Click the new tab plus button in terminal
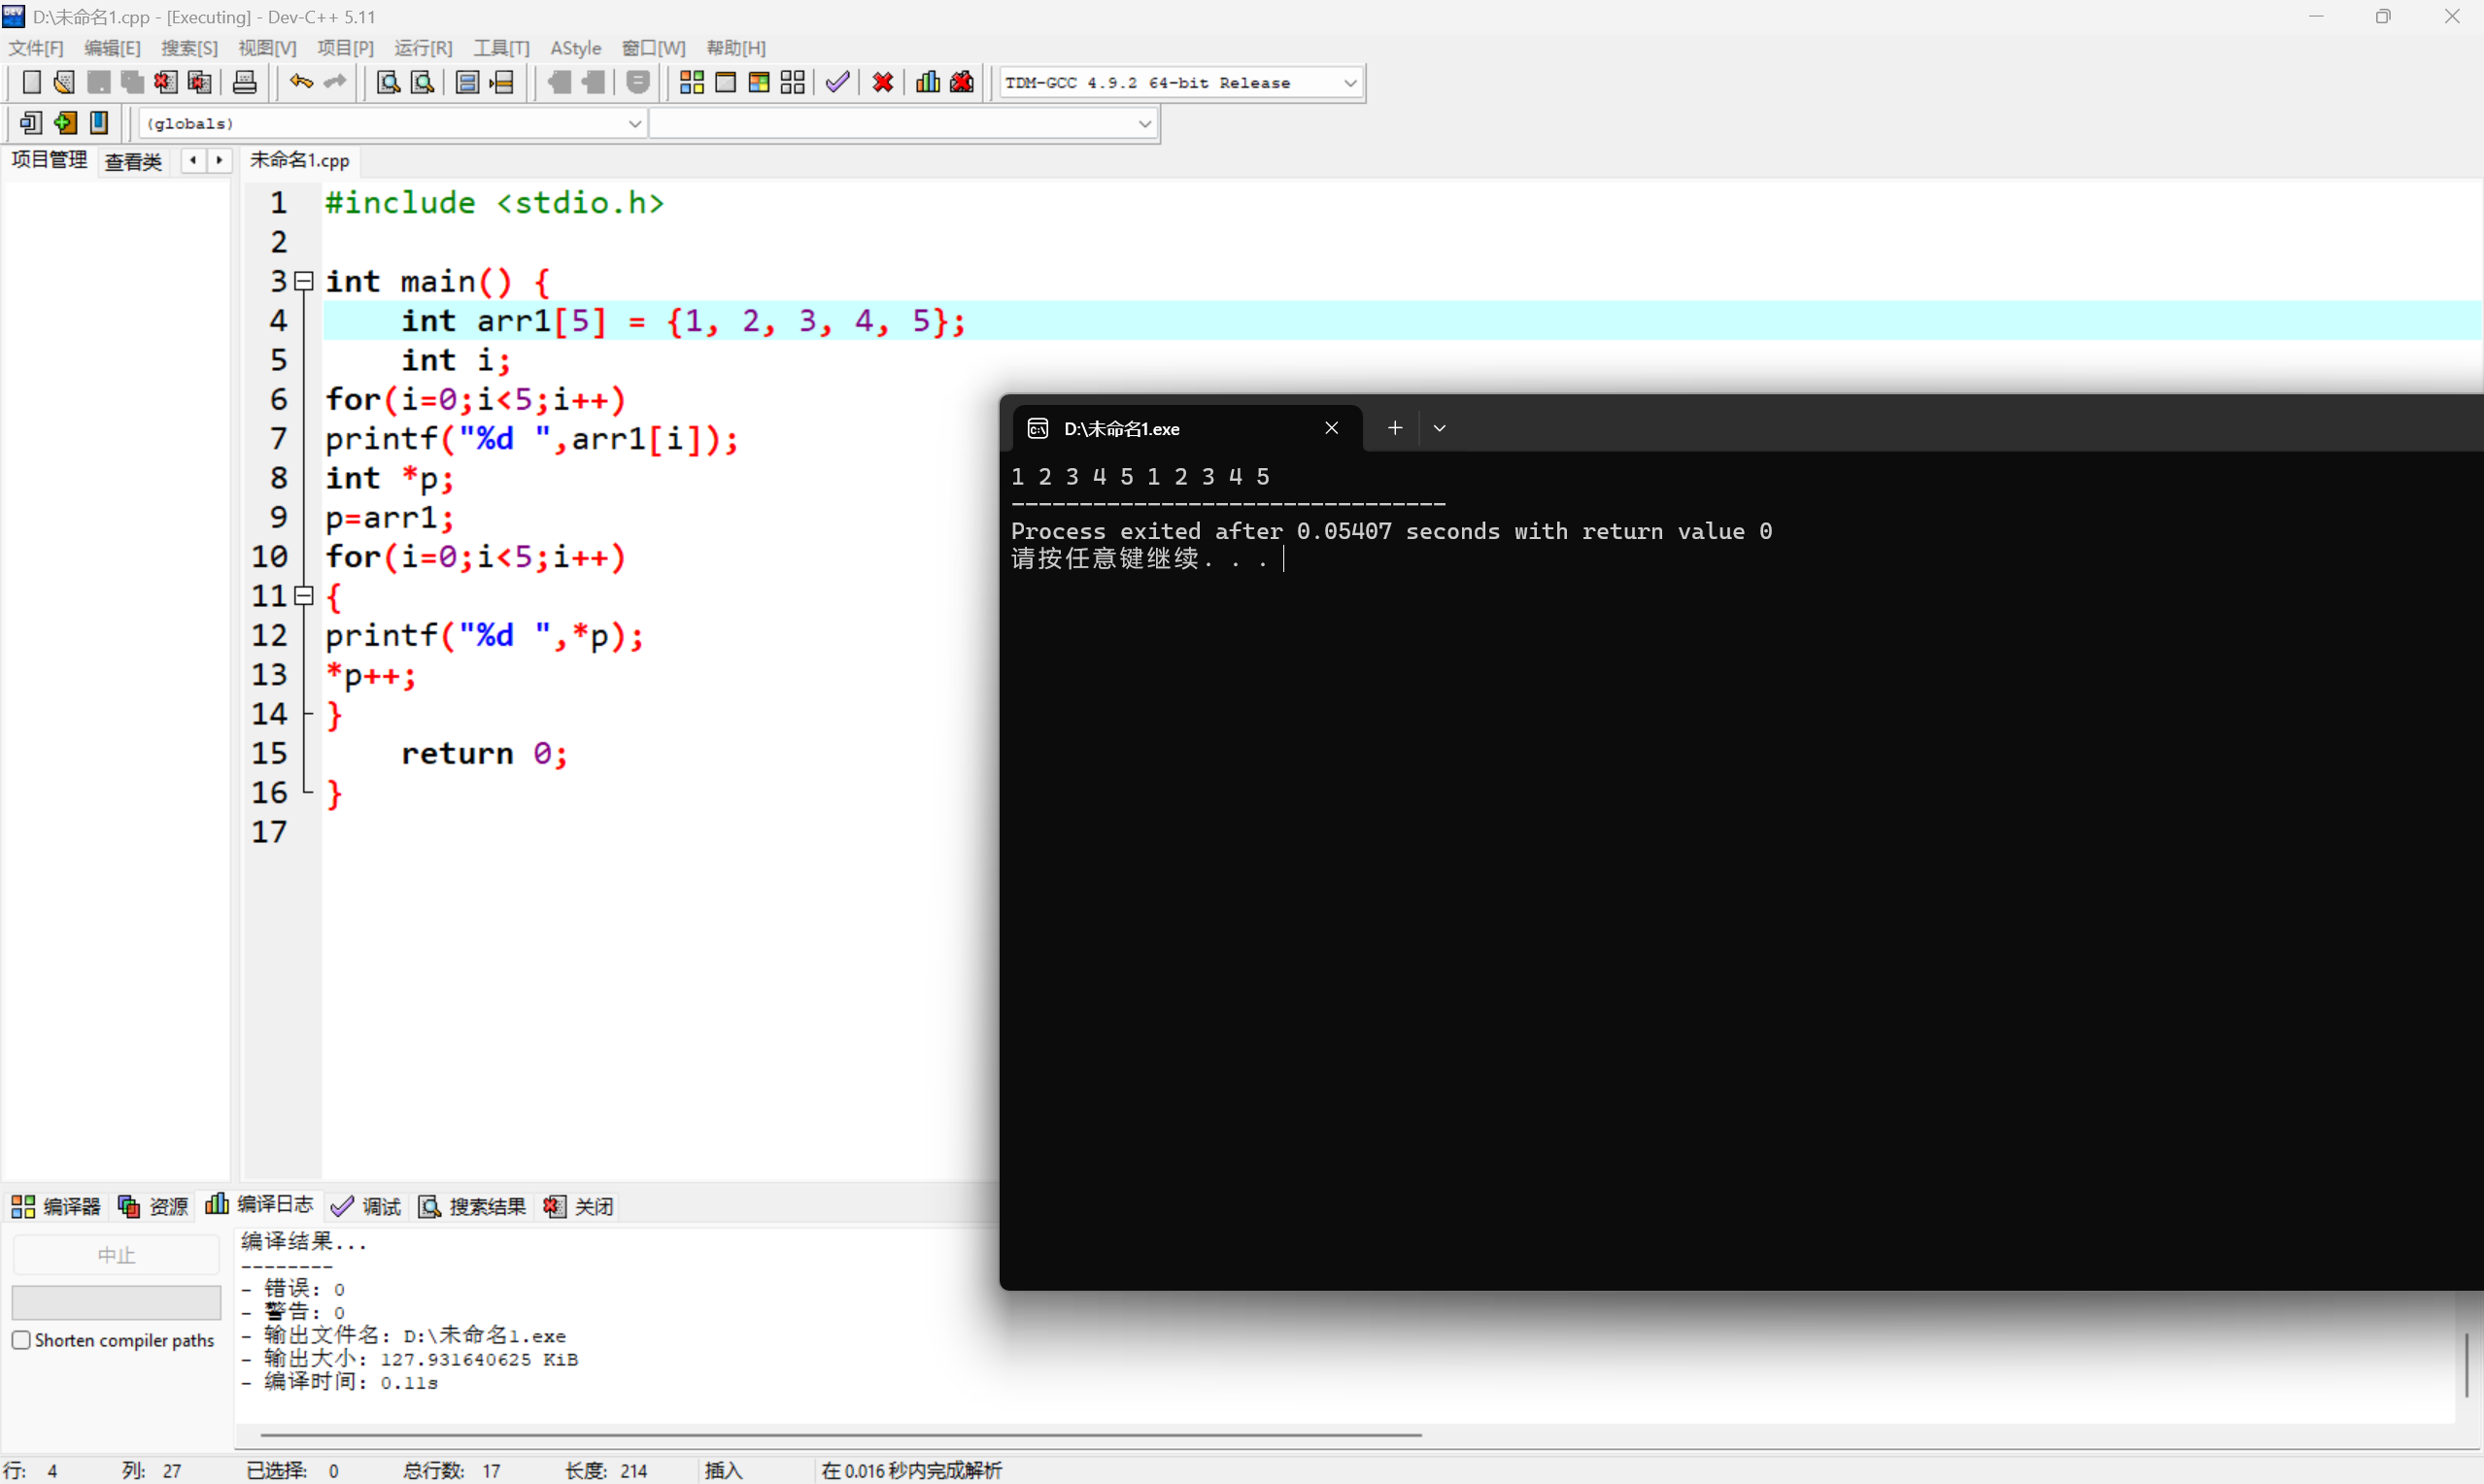 tap(1394, 428)
